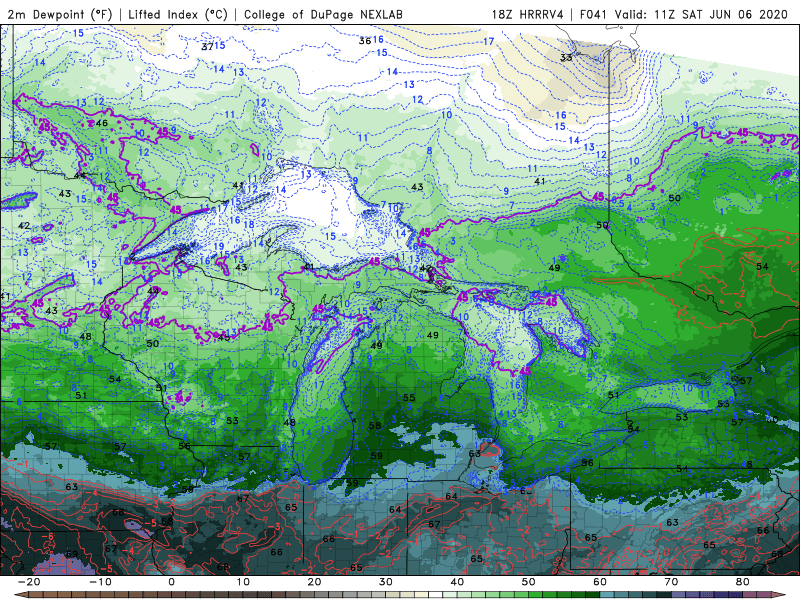This screenshot has height=600, width=800.
Task: Click the "F041" forecast hour label
Action: pyautogui.click(x=593, y=14)
